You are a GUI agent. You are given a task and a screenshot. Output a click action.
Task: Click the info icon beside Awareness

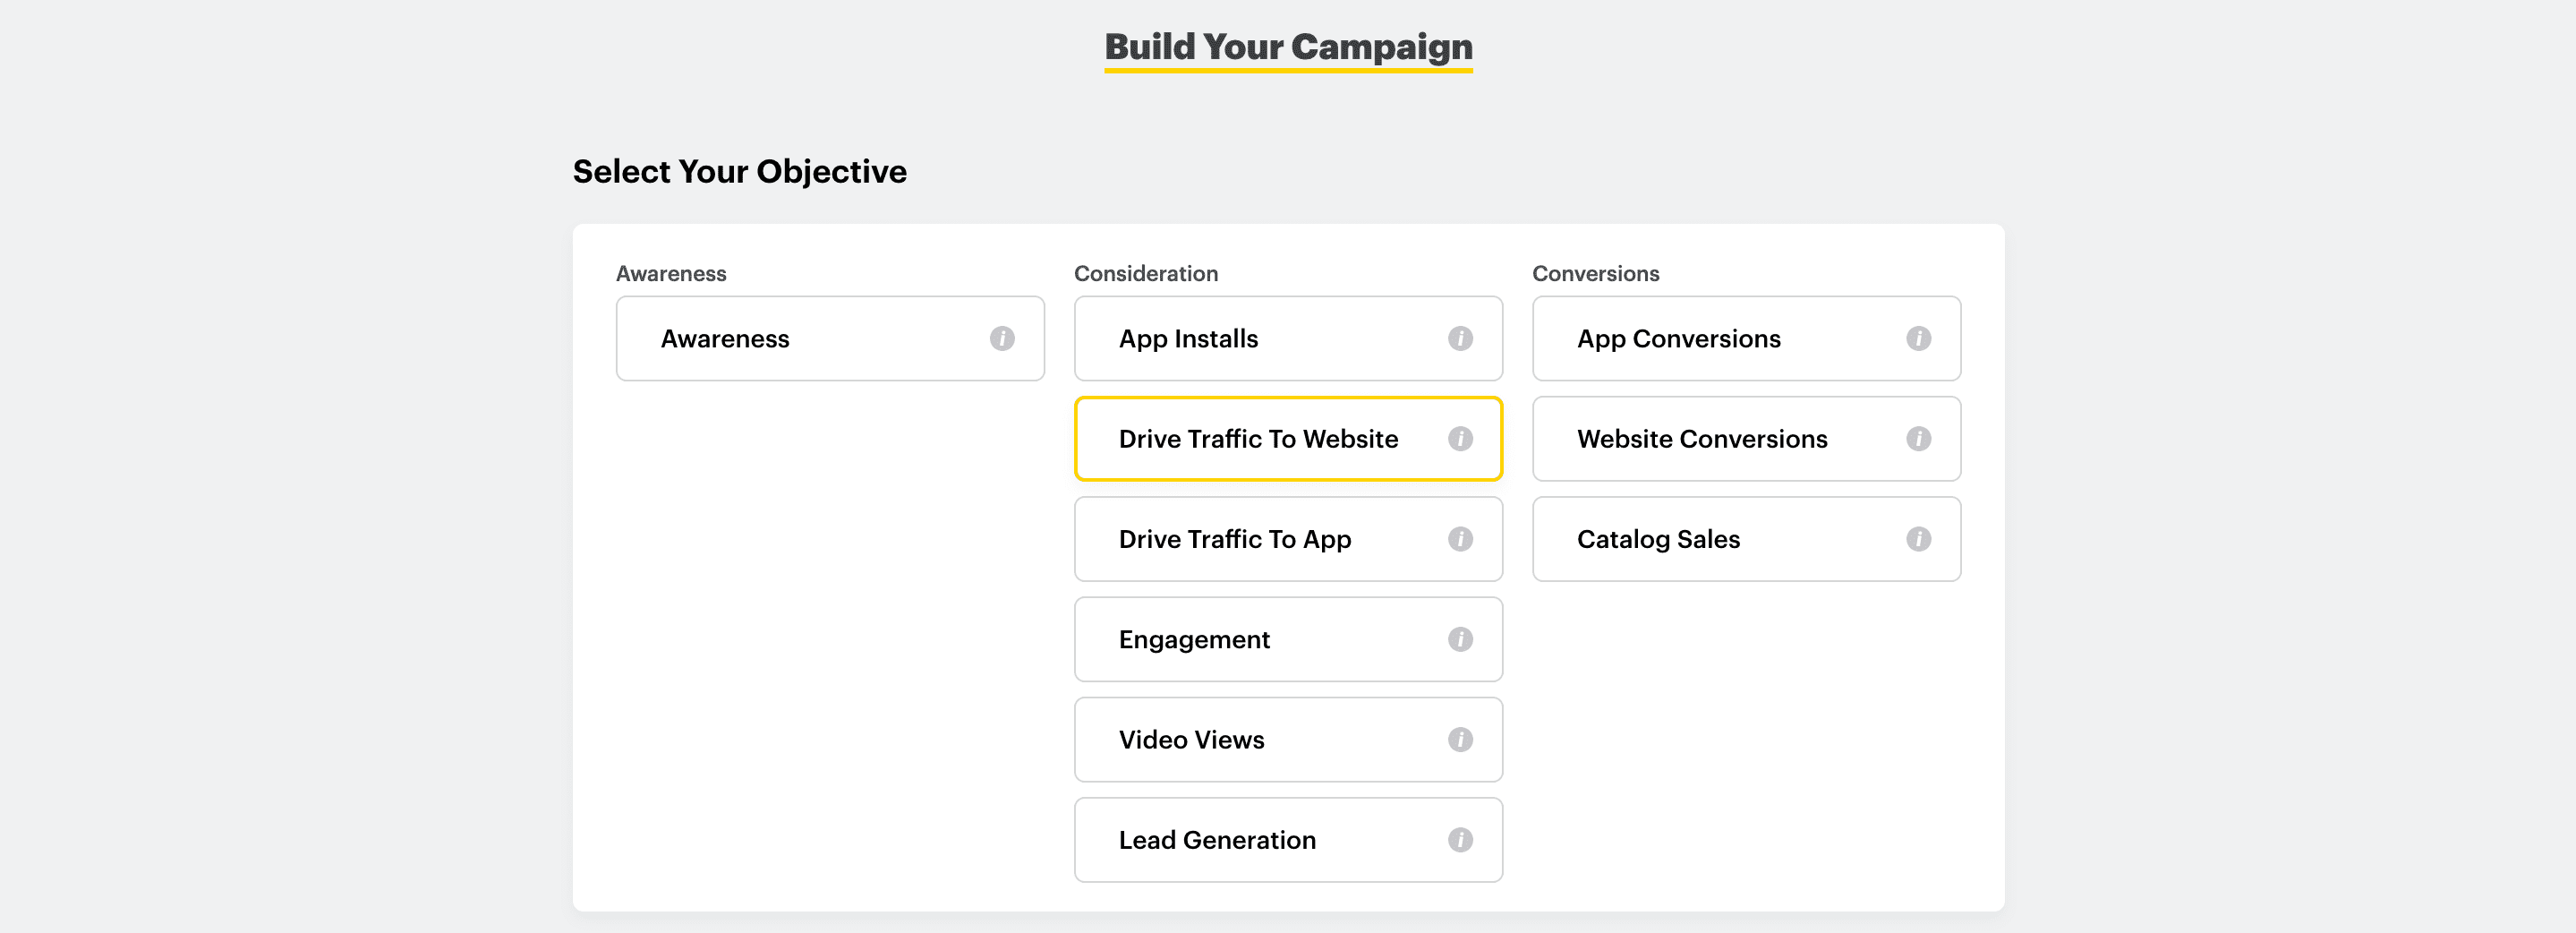pyautogui.click(x=1002, y=339)
